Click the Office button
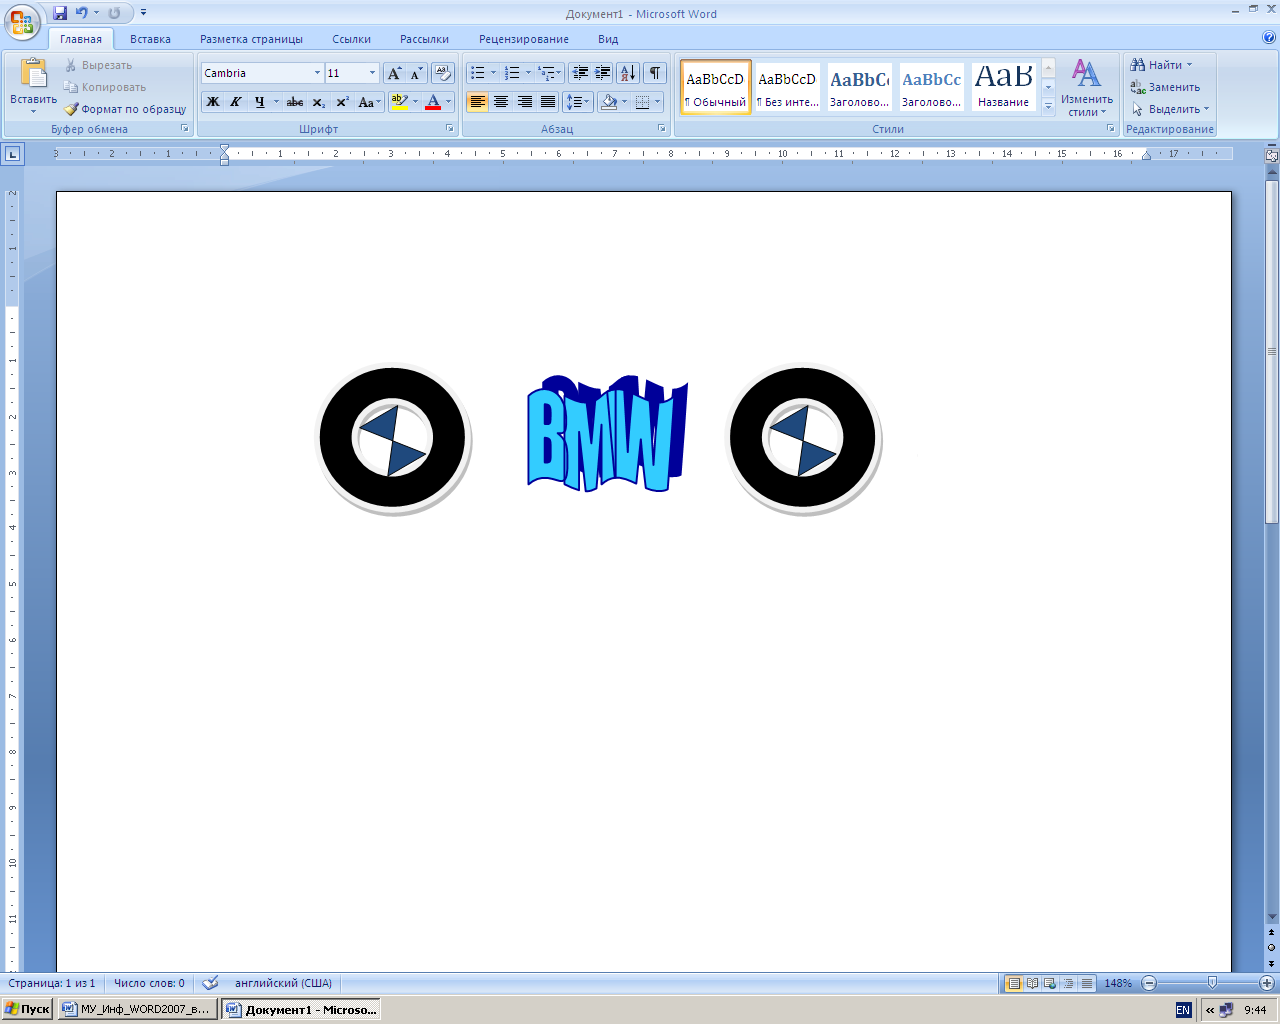Viewport: 1280px width, 1024px height. [22, 22]
